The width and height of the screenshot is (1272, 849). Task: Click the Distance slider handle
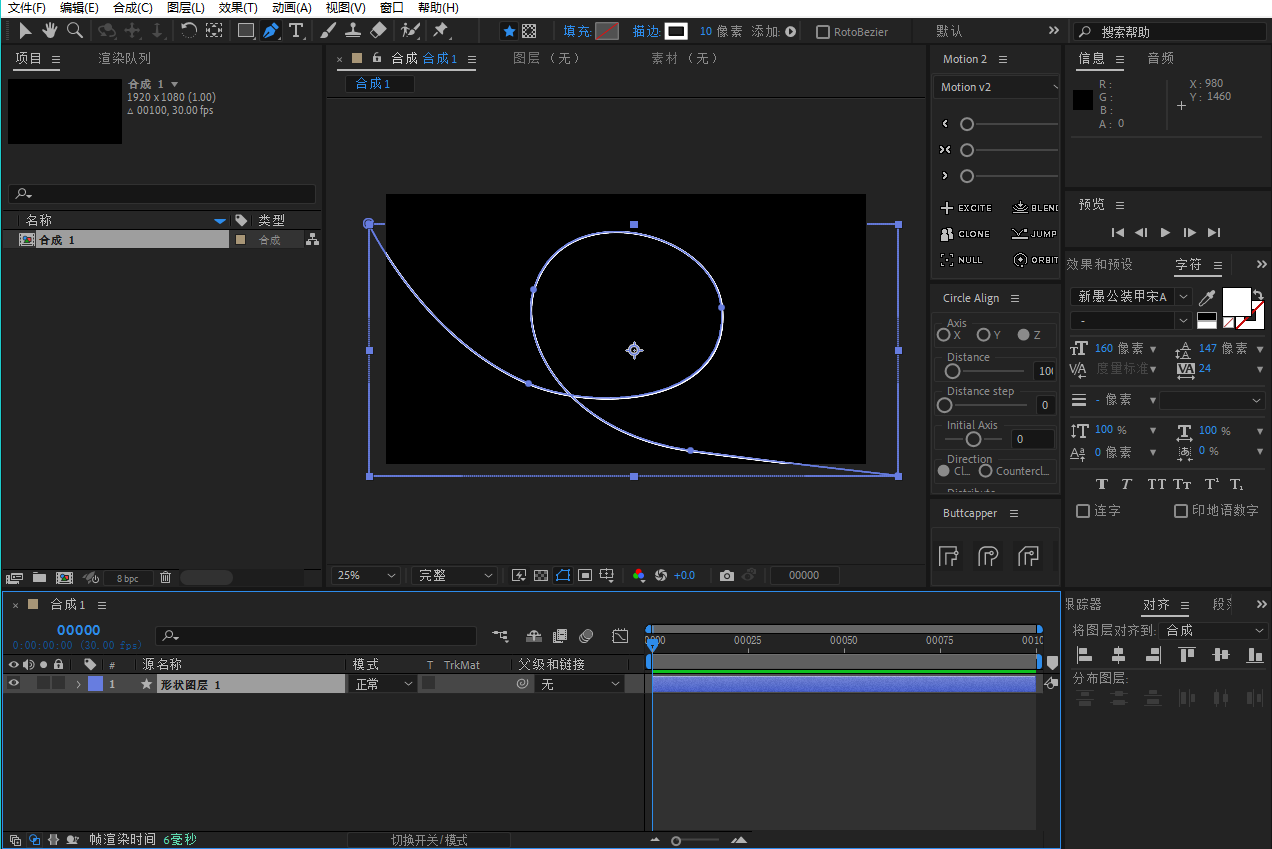[x=953, y=371]
